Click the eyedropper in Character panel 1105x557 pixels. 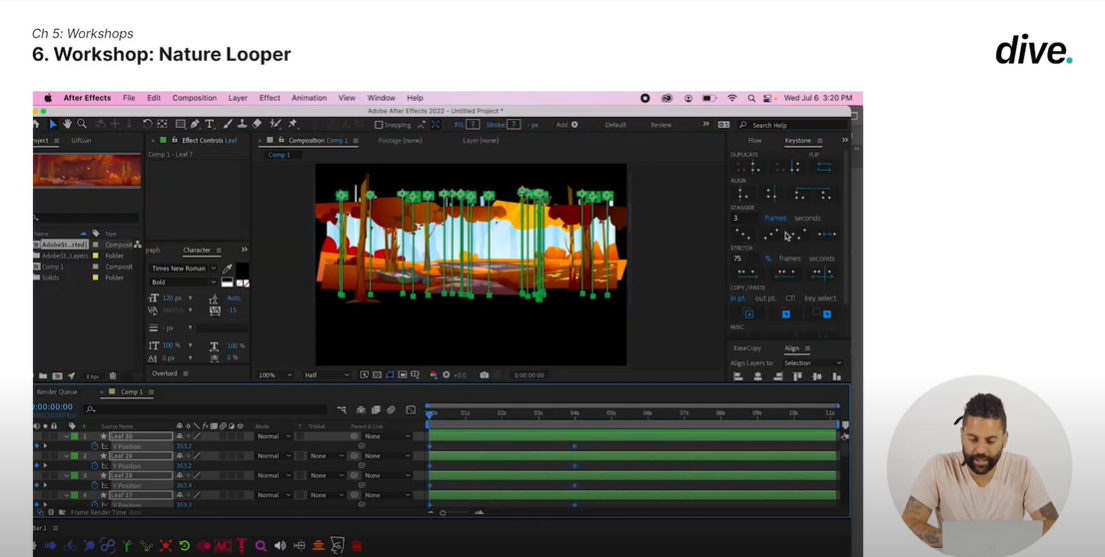pos(228,269)
